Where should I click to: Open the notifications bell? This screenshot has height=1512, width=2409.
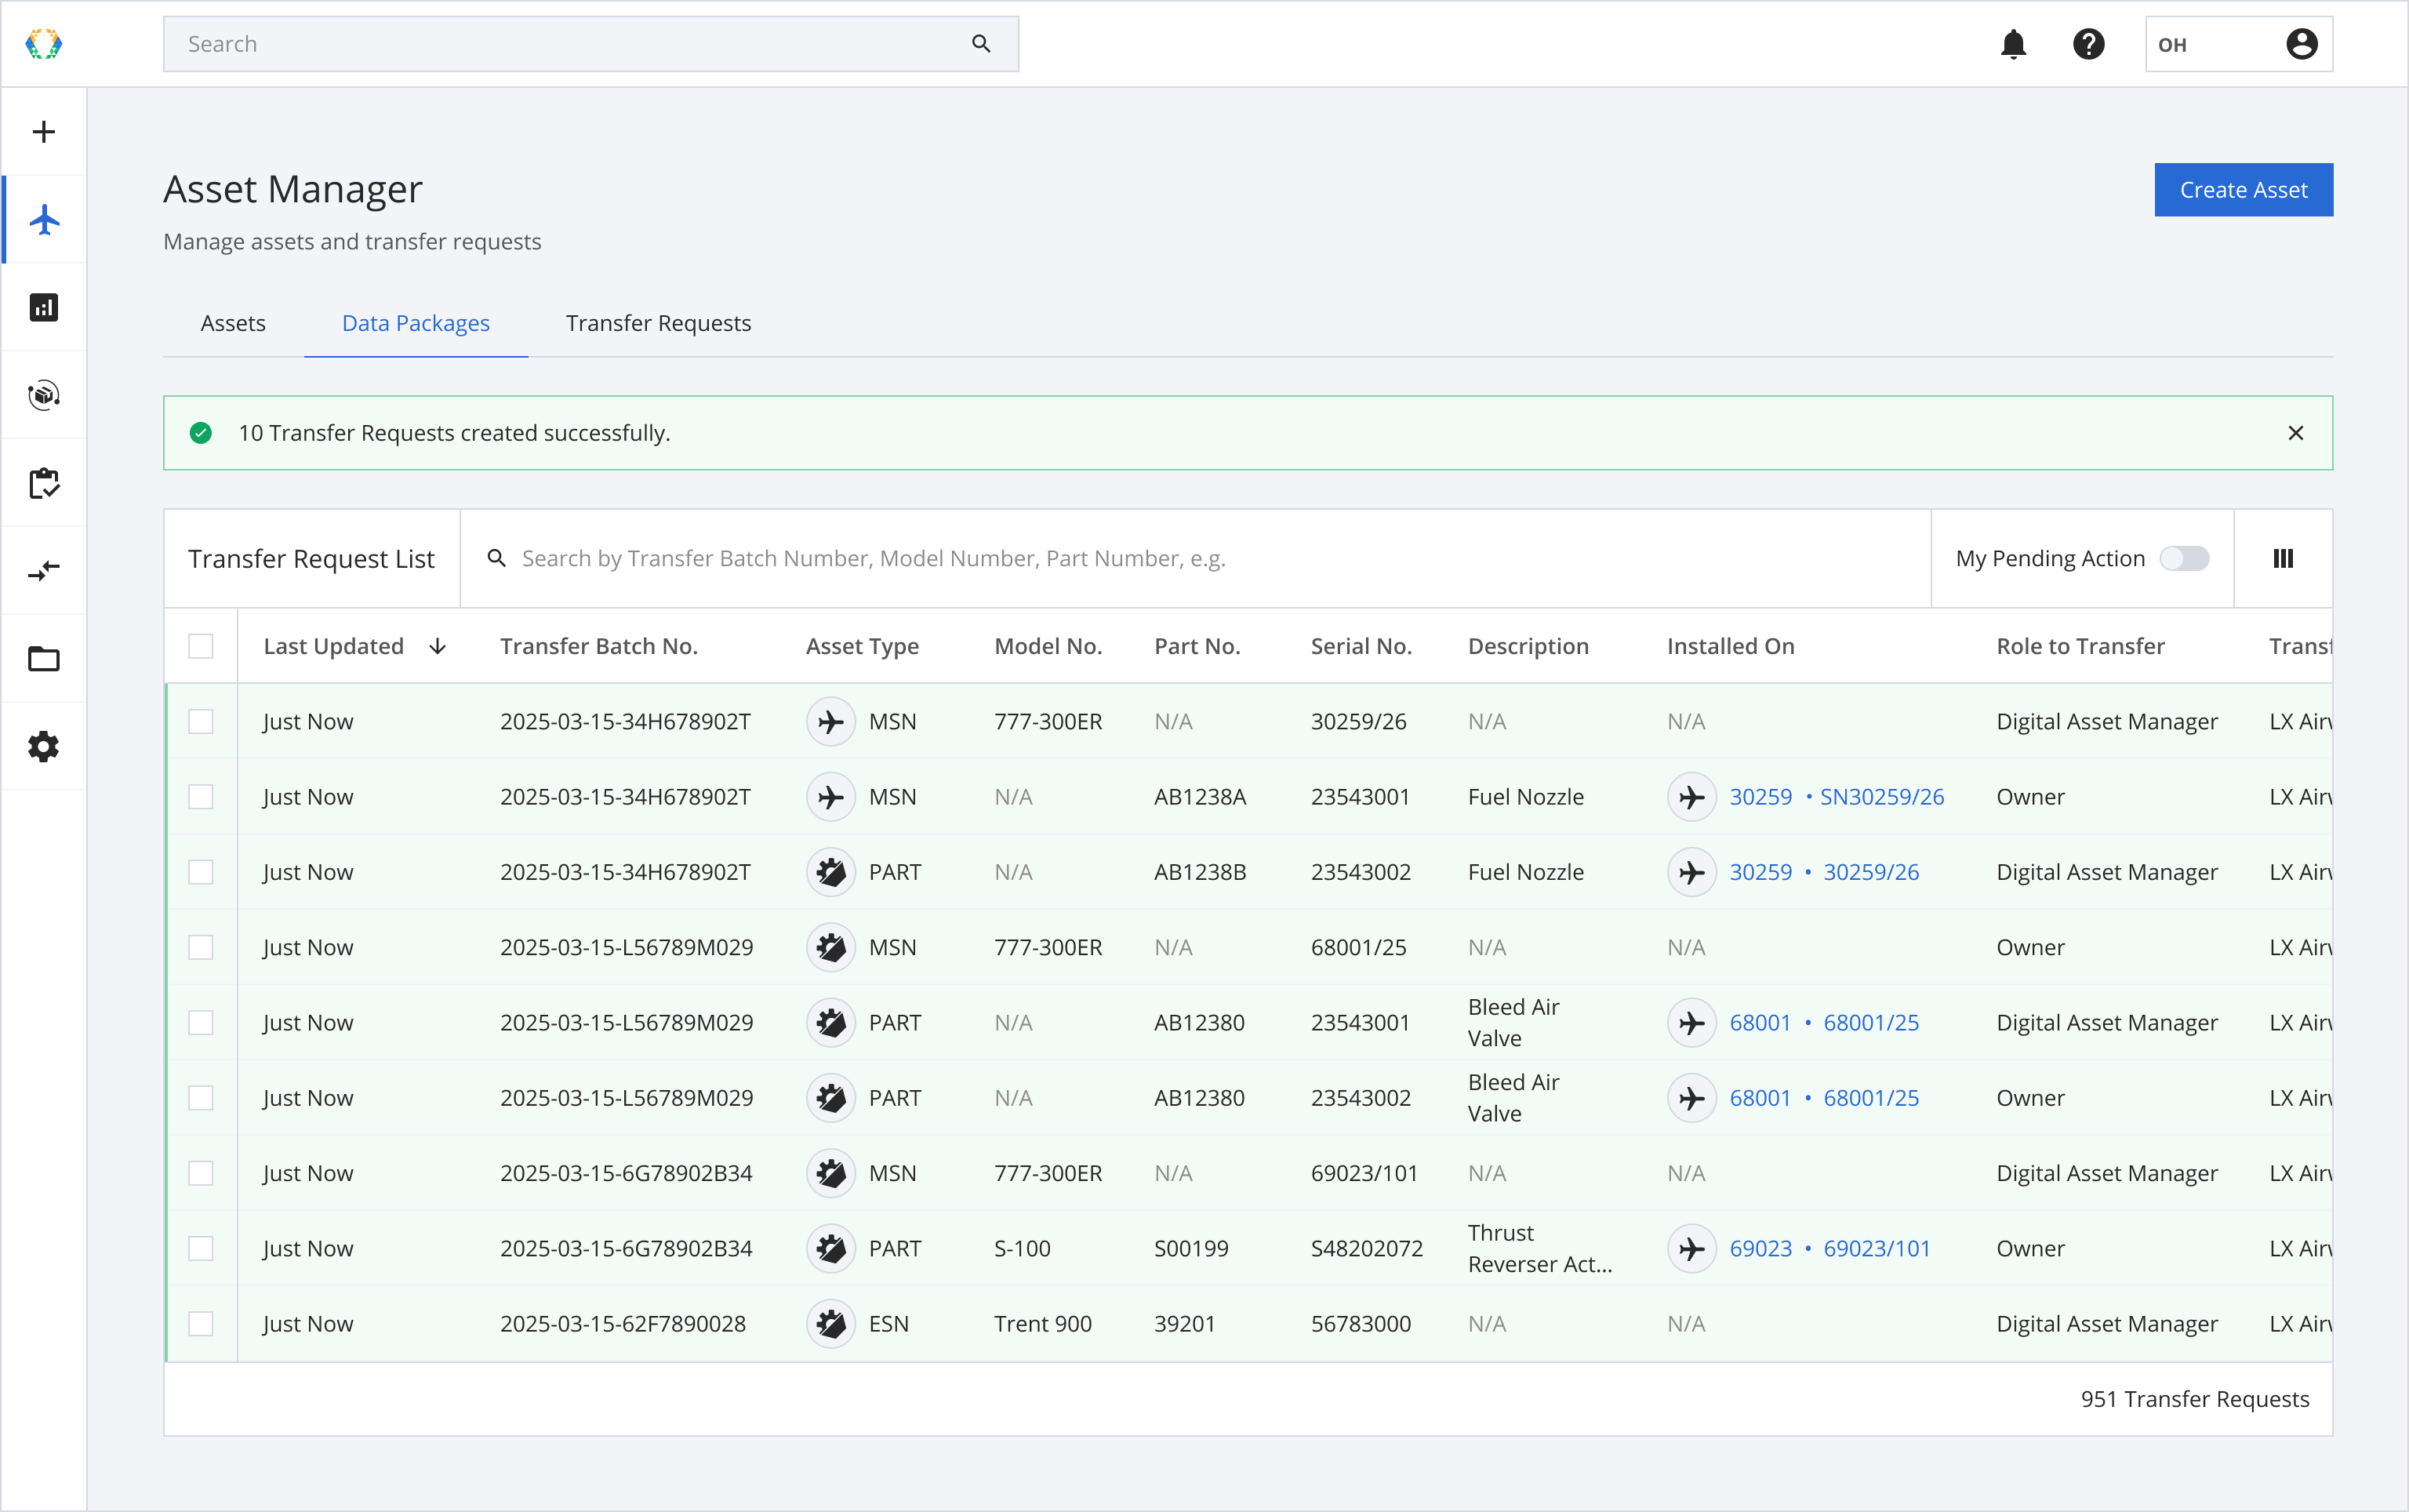click(x=2013, y=44)
